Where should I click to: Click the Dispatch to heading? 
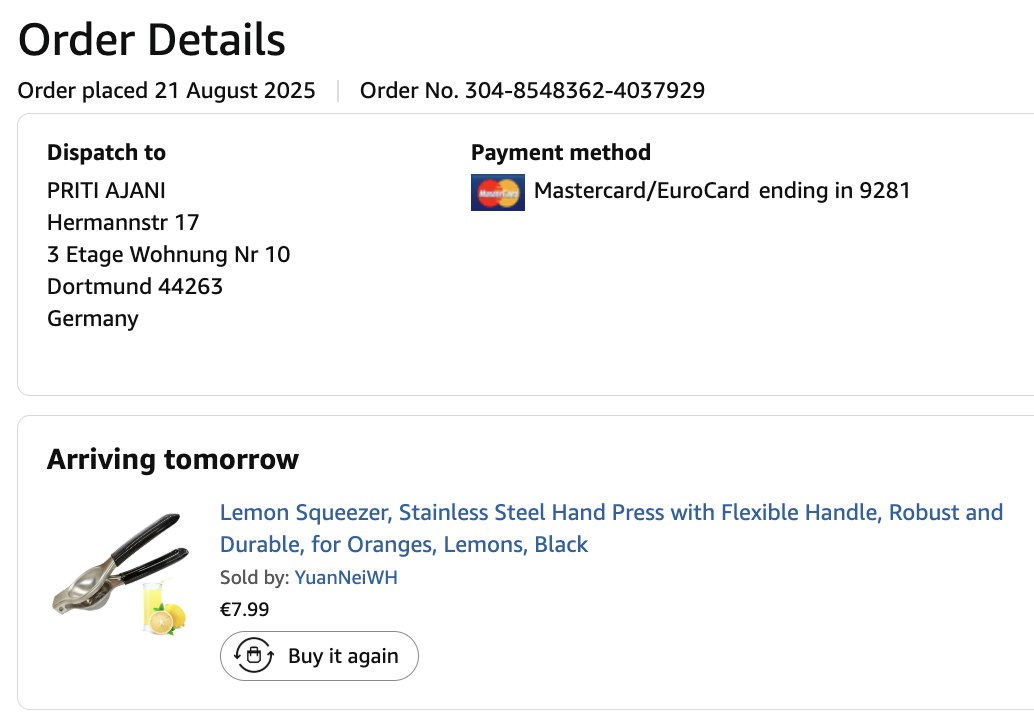[106, 153]
